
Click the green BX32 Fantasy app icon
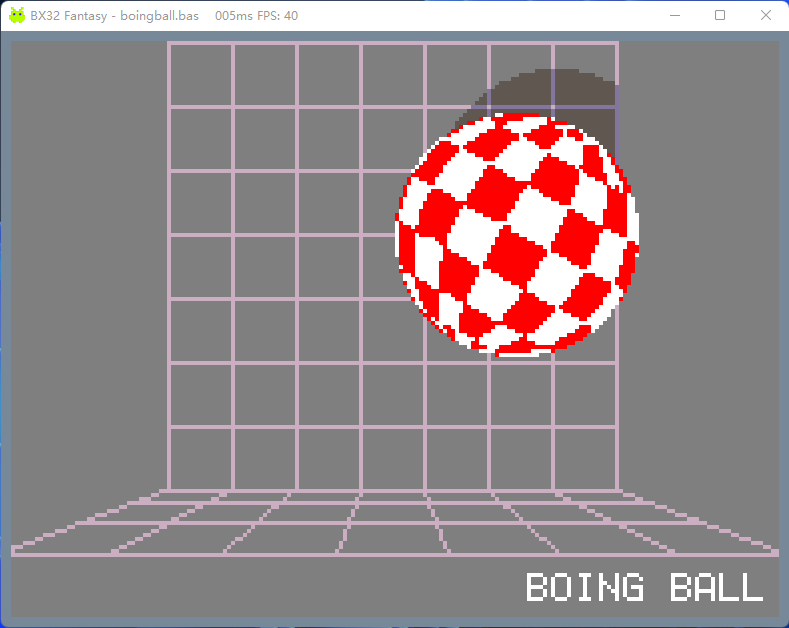click(x=17, y=16)
